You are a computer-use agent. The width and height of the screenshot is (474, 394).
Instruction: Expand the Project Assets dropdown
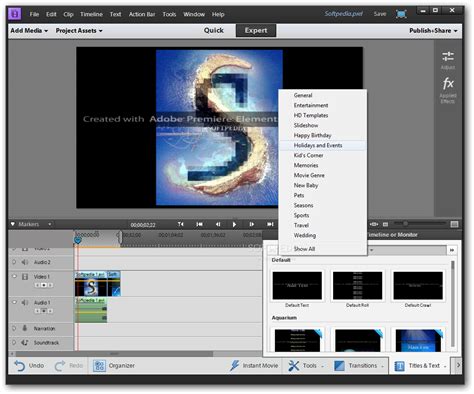[79, 30]
